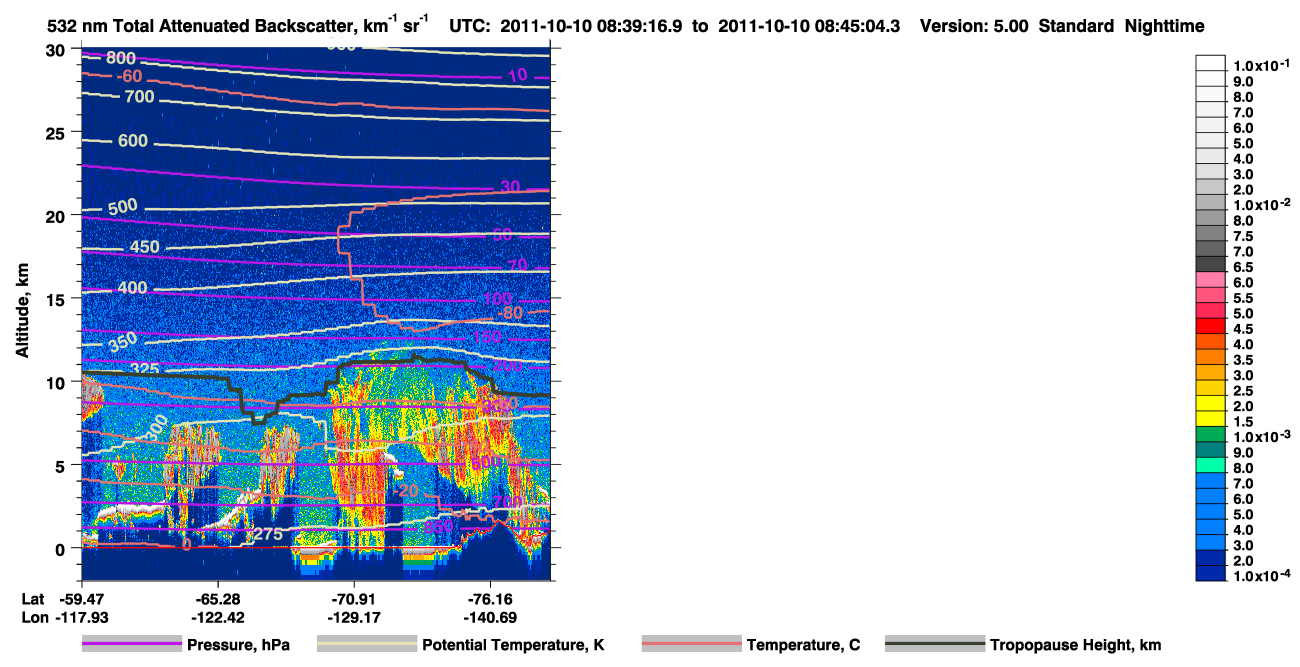Click the longitude value '-117.93'
Image resolution: width=1300 pixels, height=667 pixels.
pyautogui.click(x=81, y=617)
